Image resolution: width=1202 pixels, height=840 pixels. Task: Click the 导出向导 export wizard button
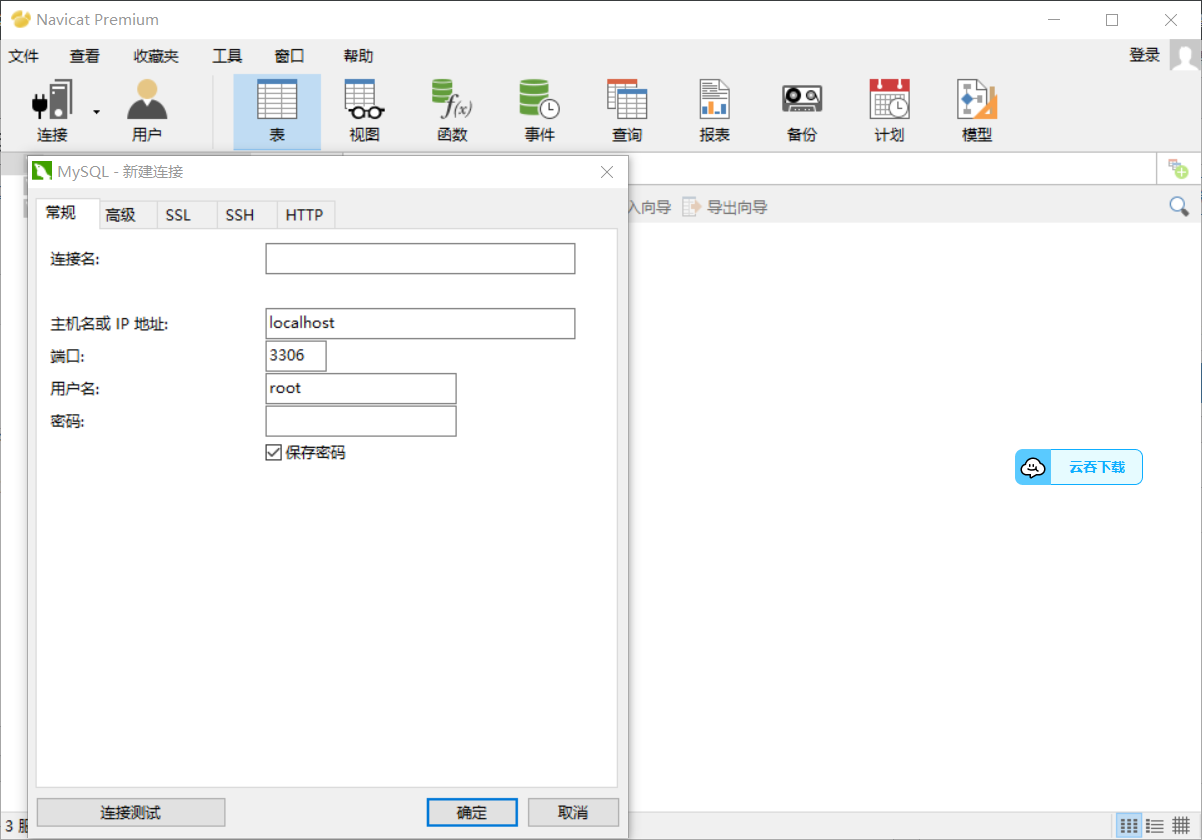tap(725, 207)
